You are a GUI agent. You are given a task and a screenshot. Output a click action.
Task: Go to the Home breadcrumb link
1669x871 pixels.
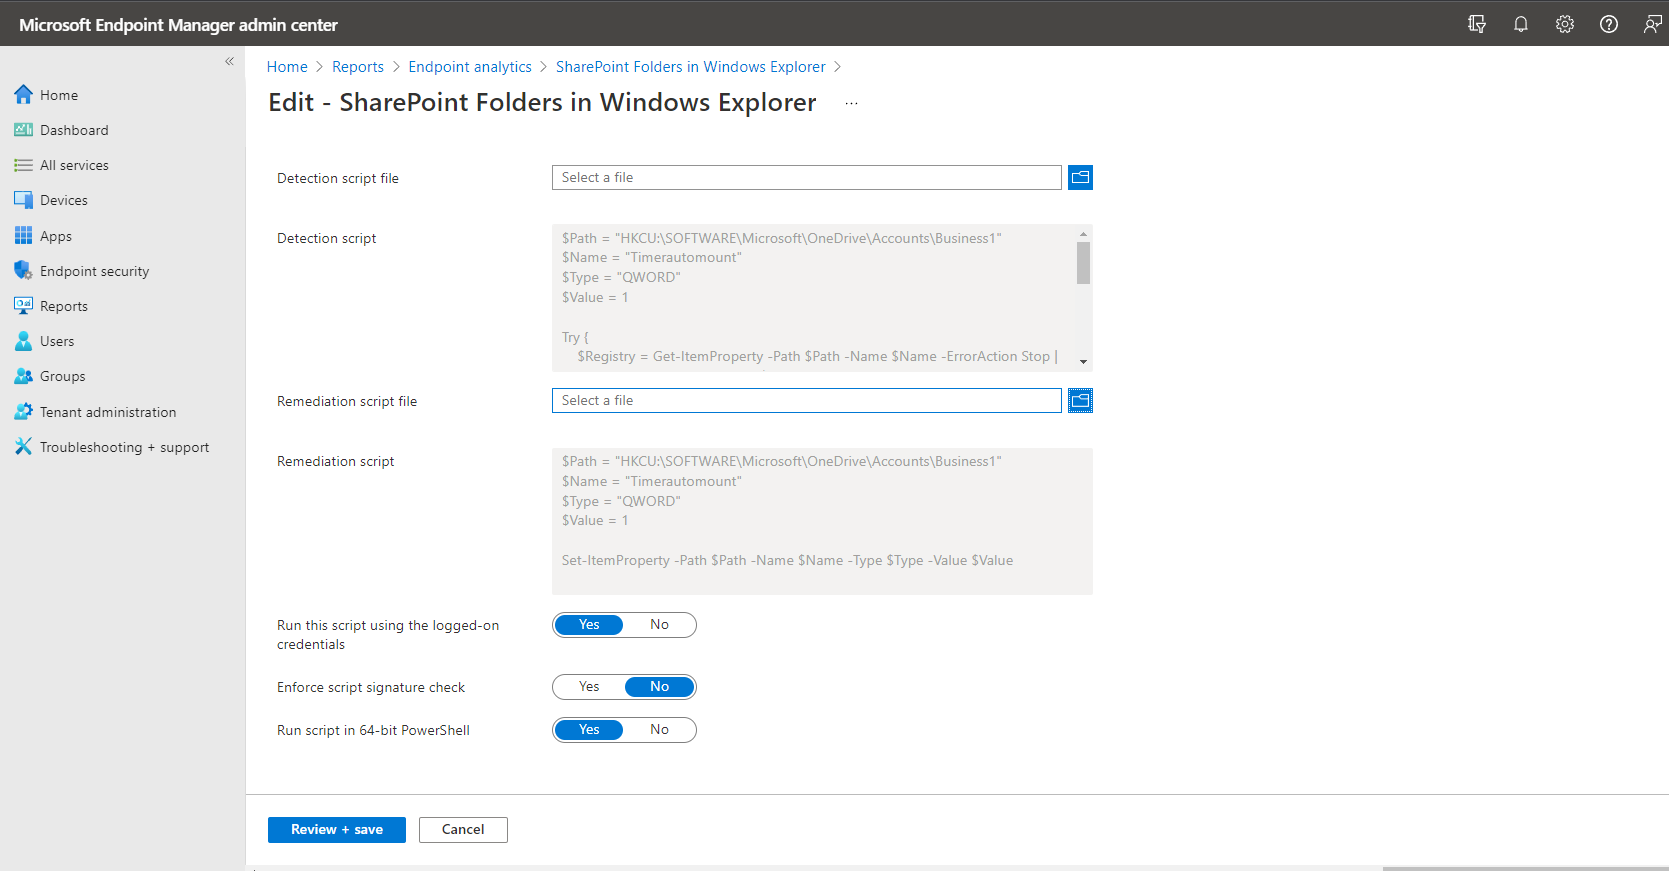pyautogui.click(x=287, y=67)
